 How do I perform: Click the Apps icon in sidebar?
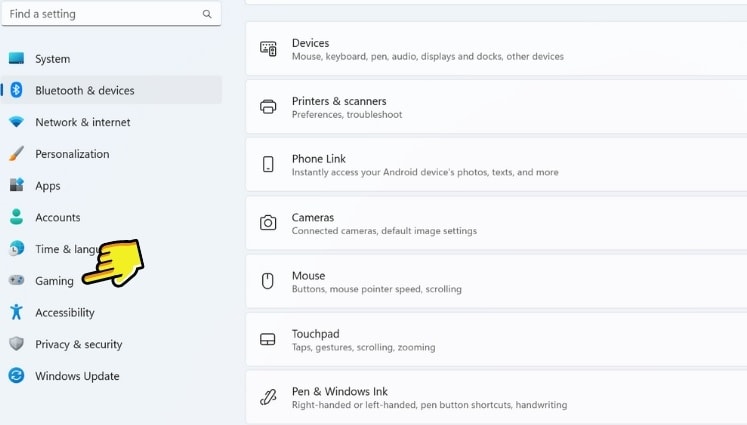[x=16, y=185]
